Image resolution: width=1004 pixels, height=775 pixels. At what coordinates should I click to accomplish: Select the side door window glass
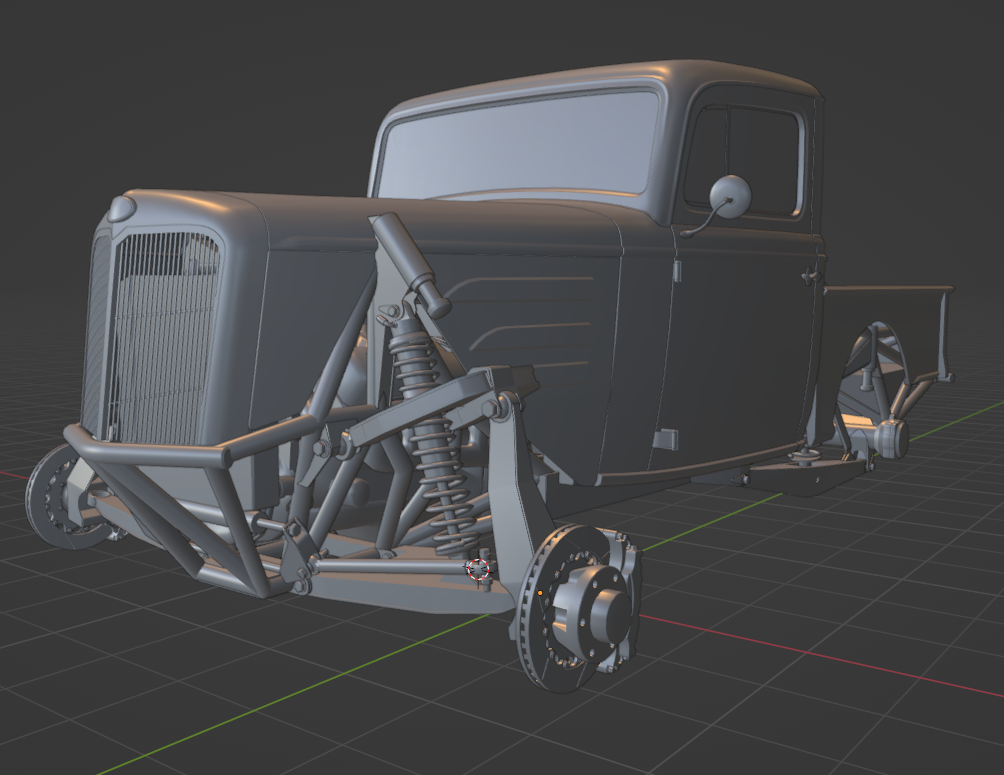(743, 160)
